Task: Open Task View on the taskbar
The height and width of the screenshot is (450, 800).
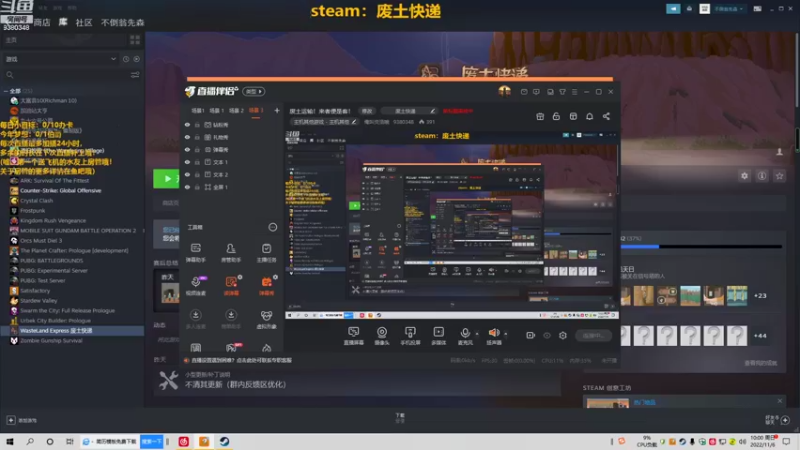Action: 70,441
